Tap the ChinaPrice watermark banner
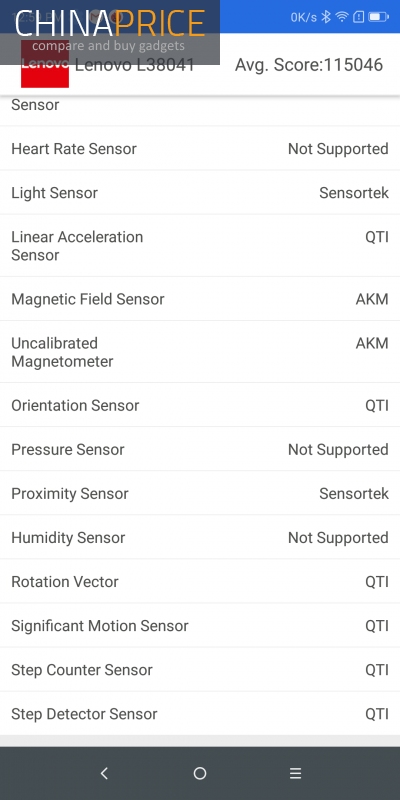 [x=110, y=32]
